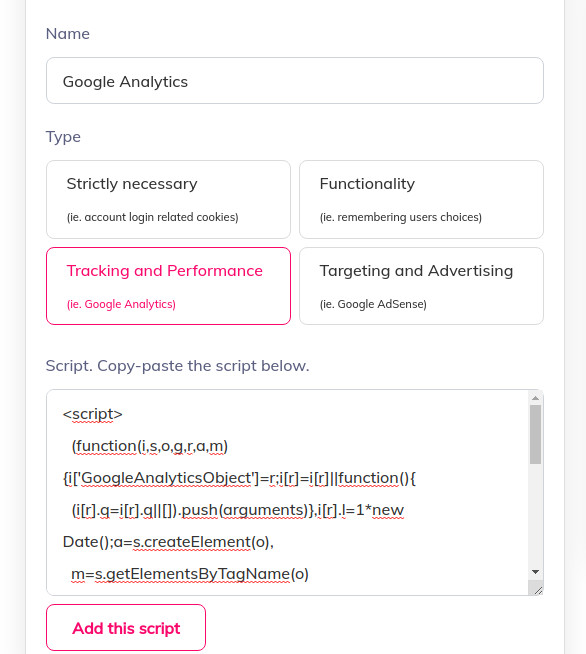Click the remembering users choices caption

401,217
